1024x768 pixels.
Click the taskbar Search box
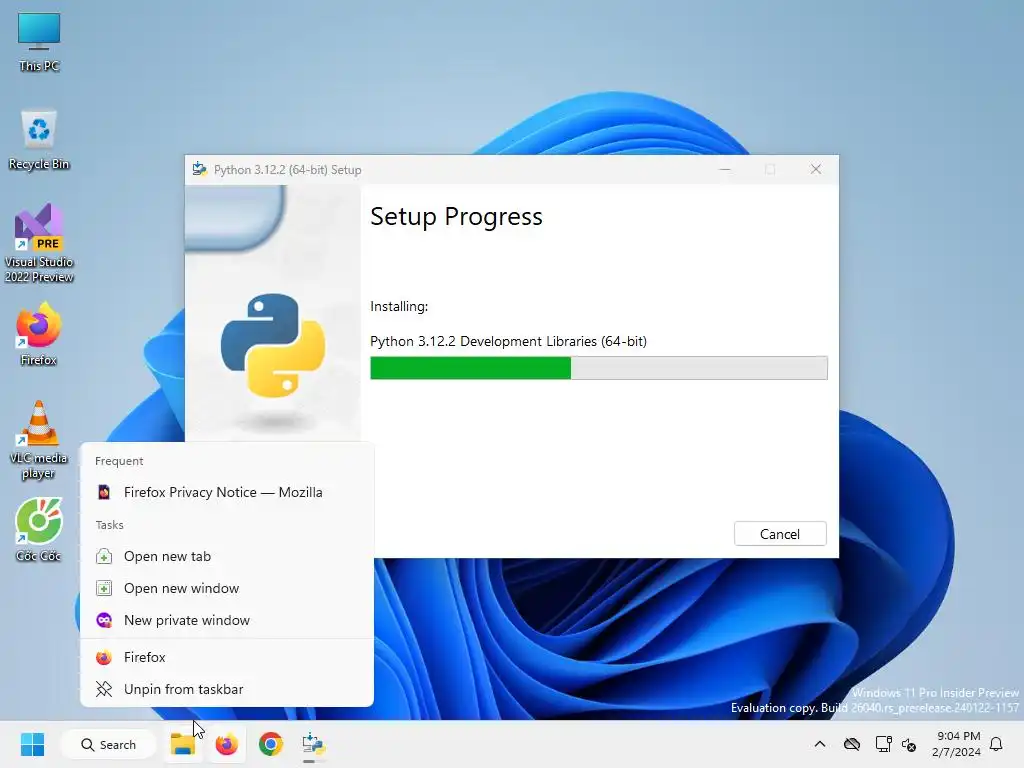point(108,744)
